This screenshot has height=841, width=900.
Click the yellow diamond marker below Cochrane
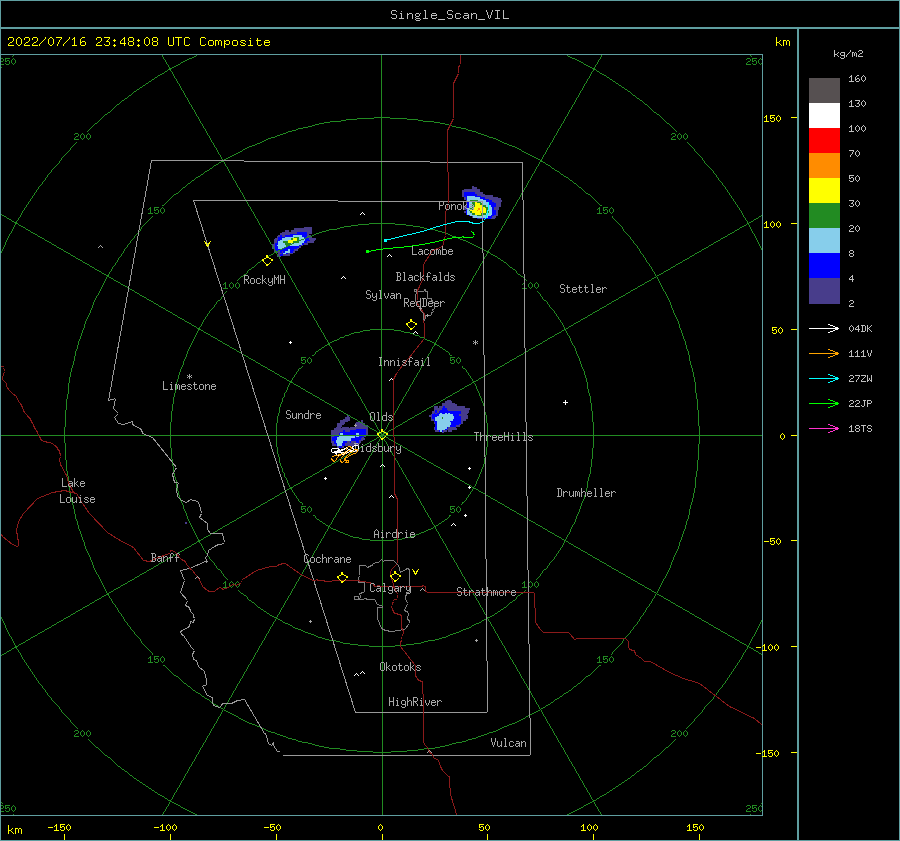tap(343, 577)
